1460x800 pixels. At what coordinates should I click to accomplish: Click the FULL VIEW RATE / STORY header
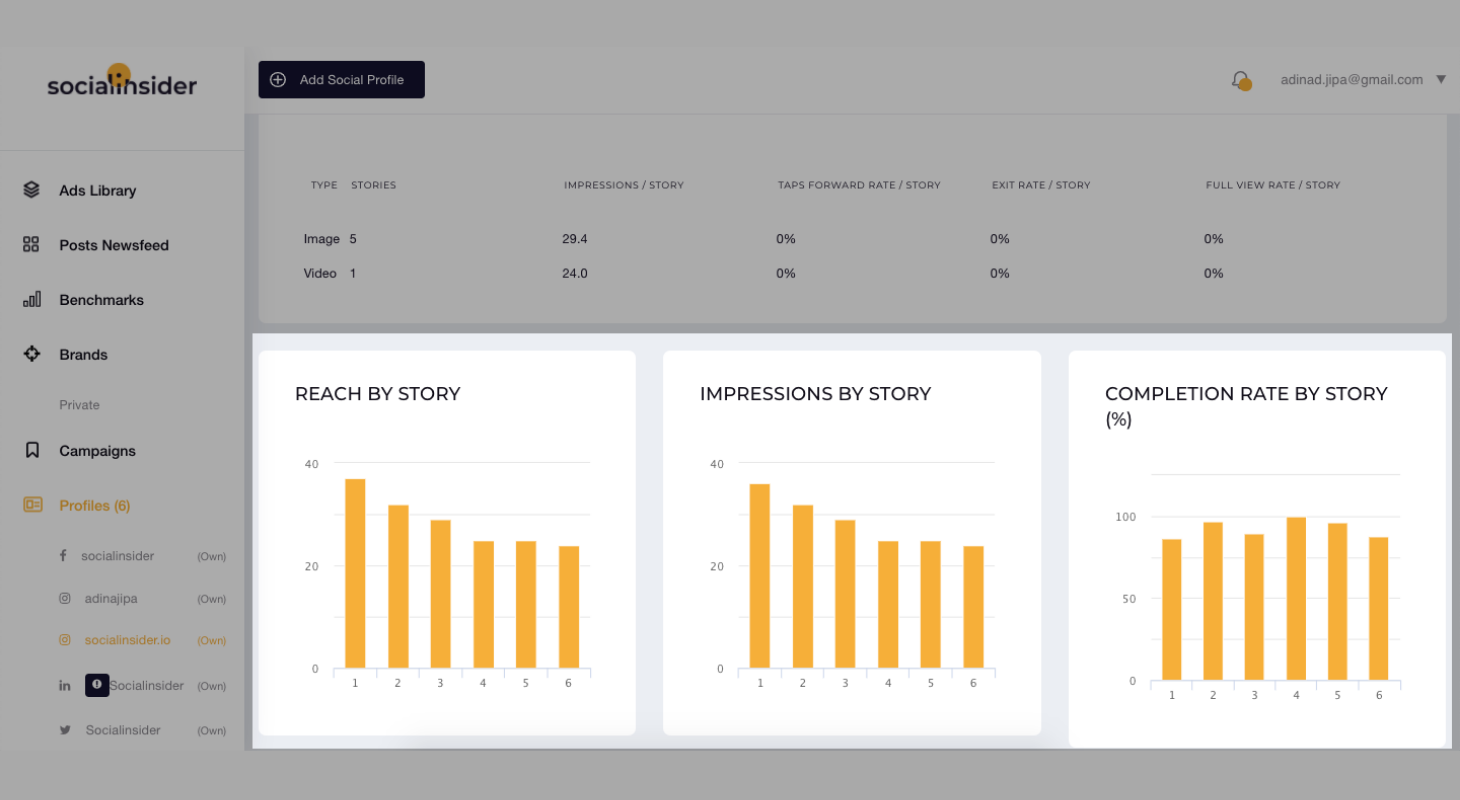click(x=1273, y=185)
